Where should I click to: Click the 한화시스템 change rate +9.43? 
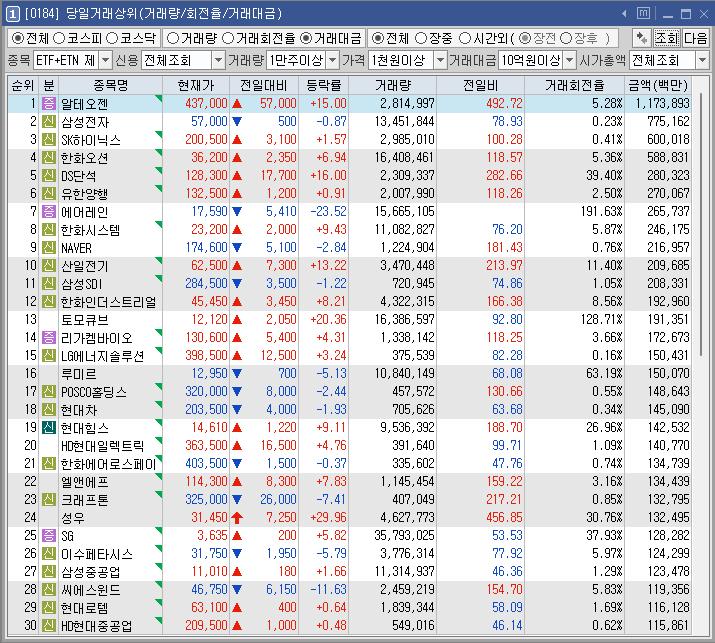point(331,229)
